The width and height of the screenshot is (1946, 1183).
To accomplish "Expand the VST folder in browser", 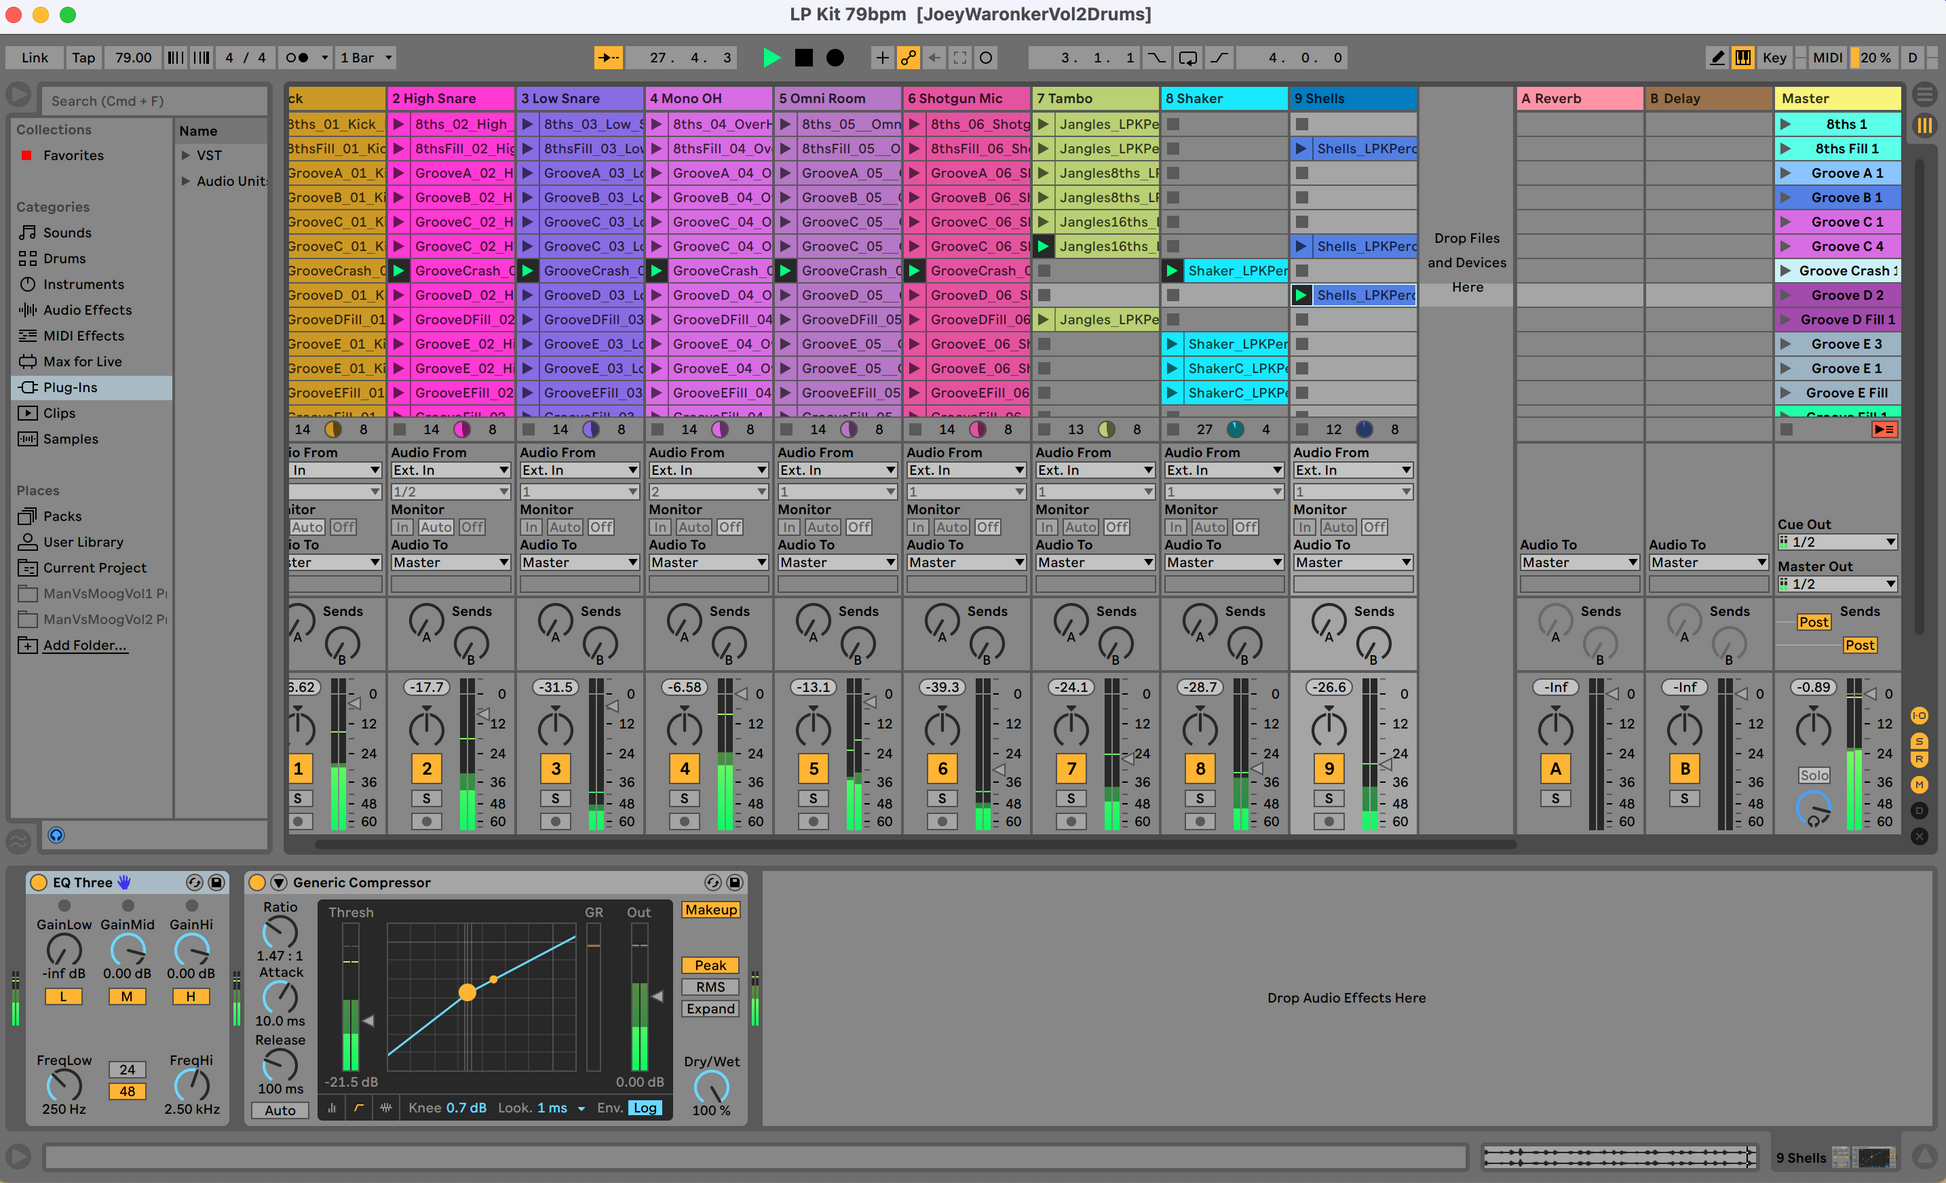I will 186,155.
